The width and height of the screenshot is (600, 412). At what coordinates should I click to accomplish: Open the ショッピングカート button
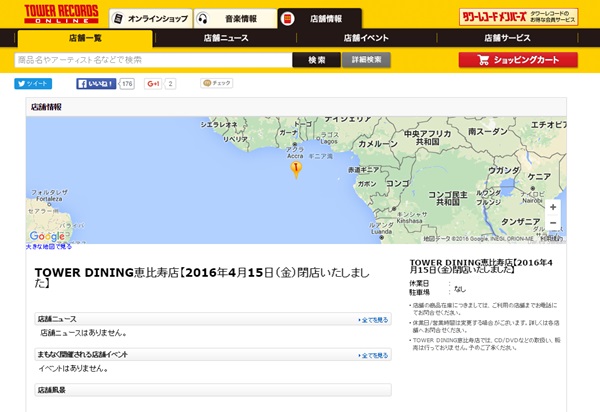[518, 60]
